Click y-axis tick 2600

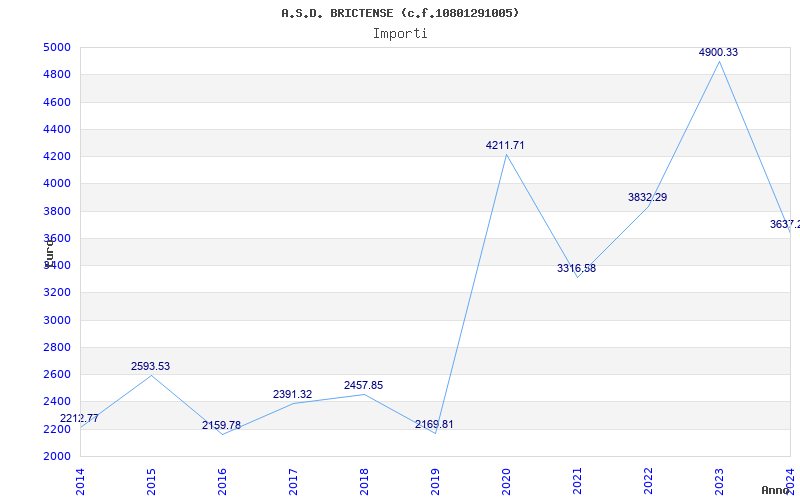tap(56, 374)
